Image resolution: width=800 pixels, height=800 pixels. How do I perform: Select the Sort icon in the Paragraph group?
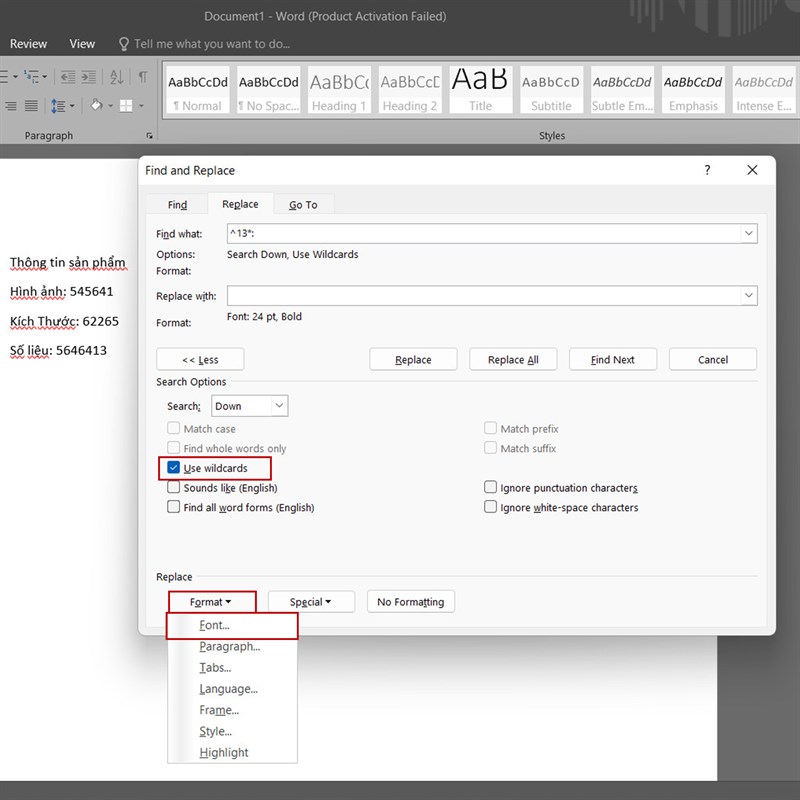(x=118, y=77)
